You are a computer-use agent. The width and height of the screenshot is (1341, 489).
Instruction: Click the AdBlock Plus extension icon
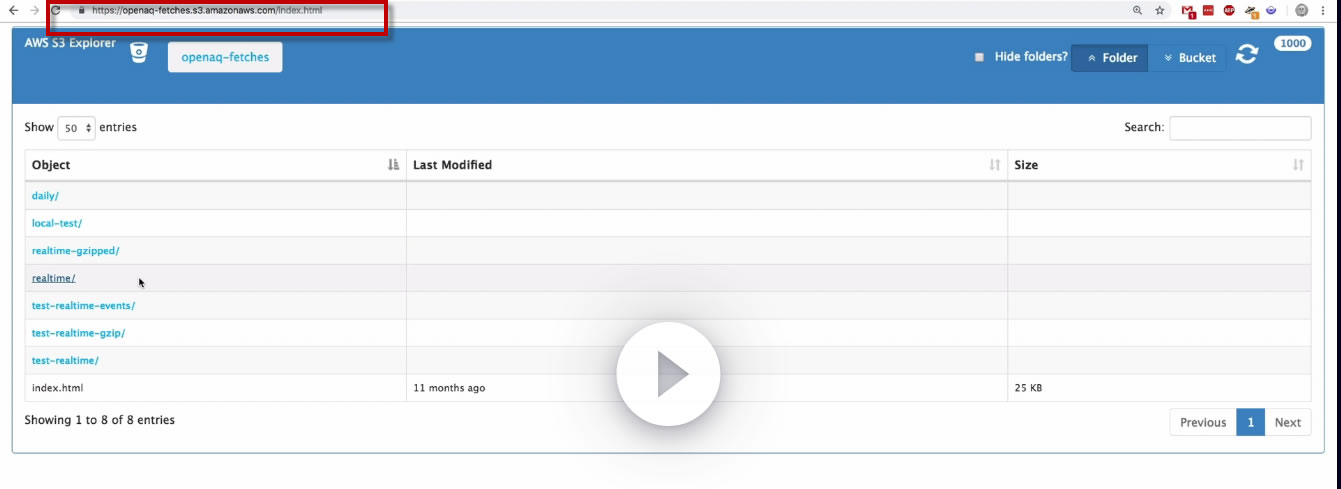coord(1229,10)
